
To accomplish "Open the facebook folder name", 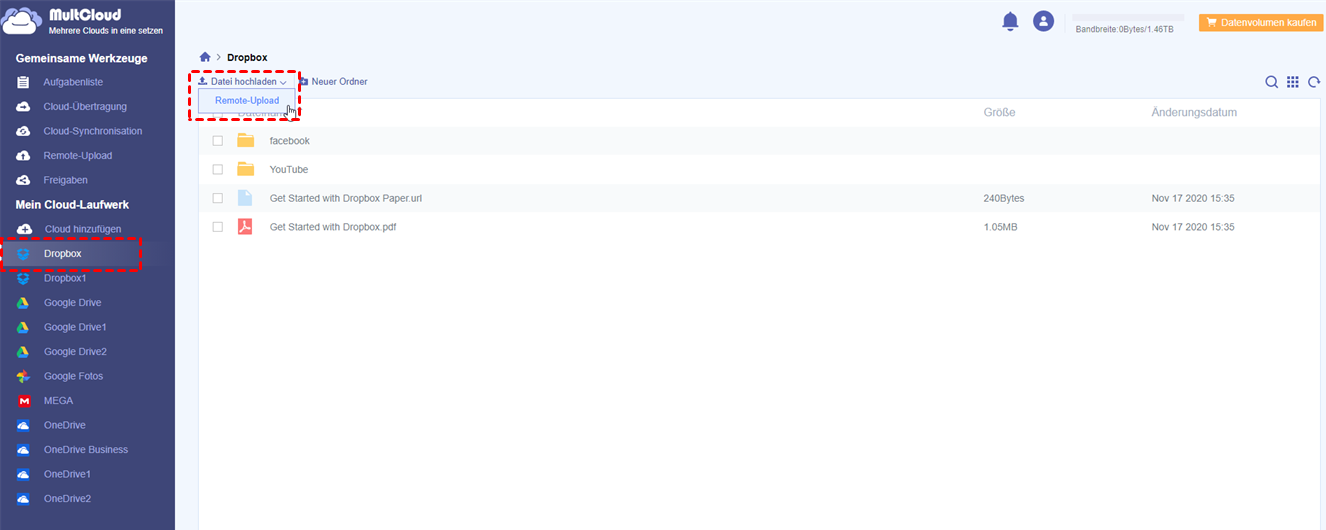I will point(290,141).
